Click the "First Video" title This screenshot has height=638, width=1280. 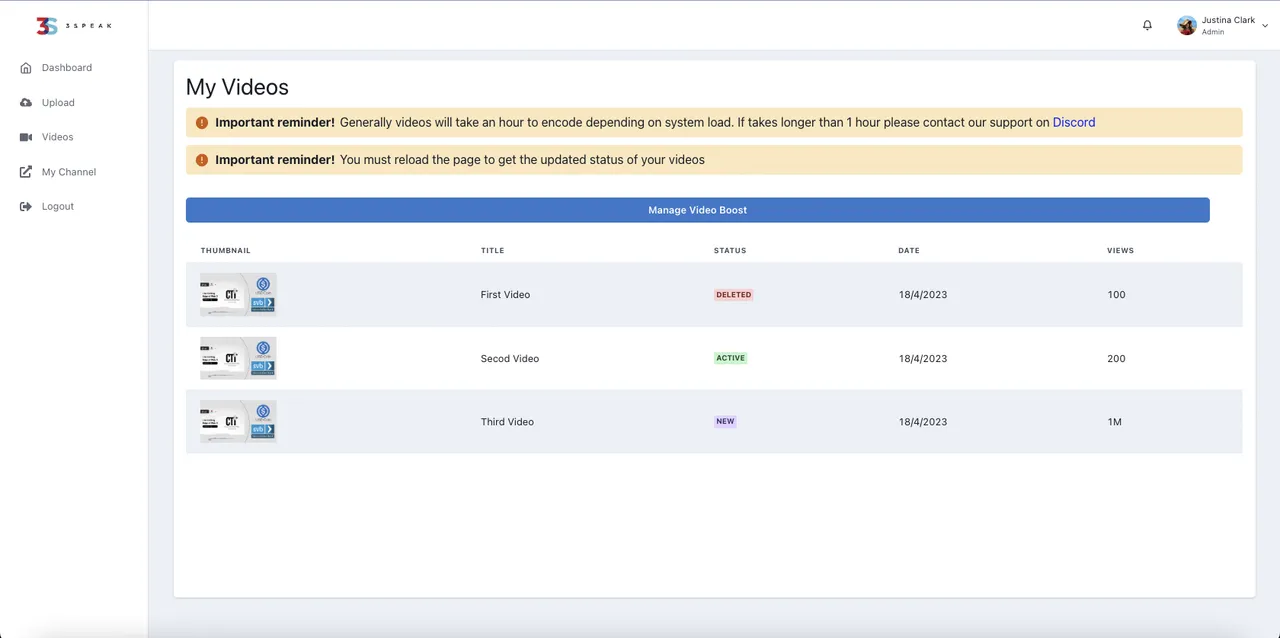pyautogui.click(x=505, y=295)
